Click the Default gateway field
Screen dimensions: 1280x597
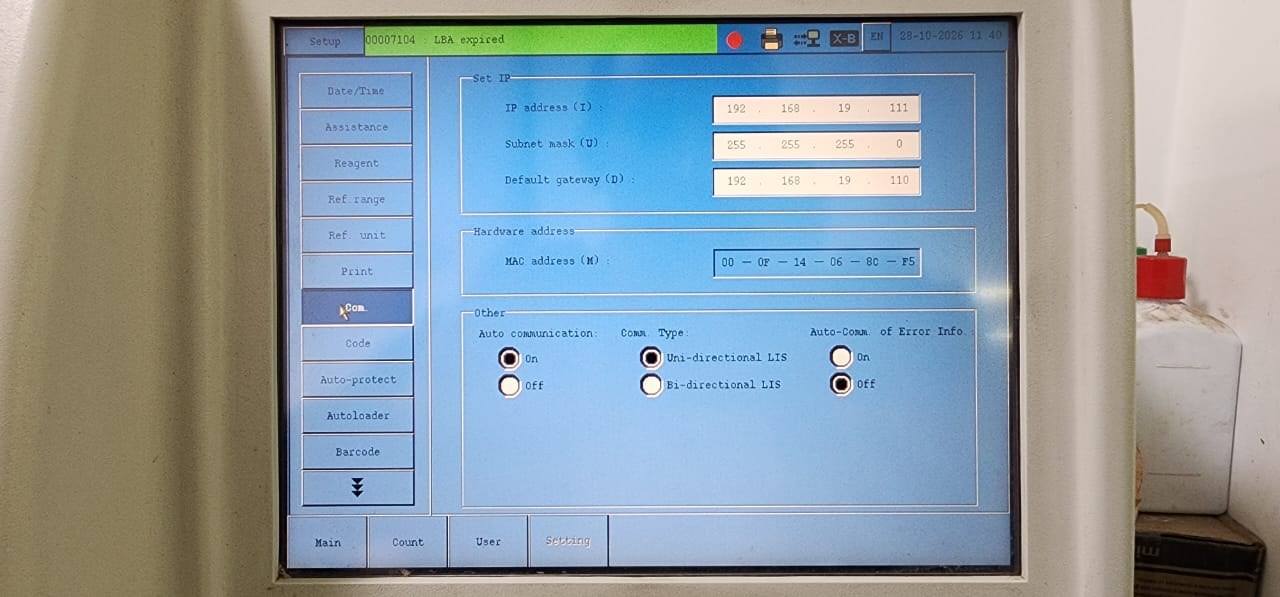pos(816,181)
